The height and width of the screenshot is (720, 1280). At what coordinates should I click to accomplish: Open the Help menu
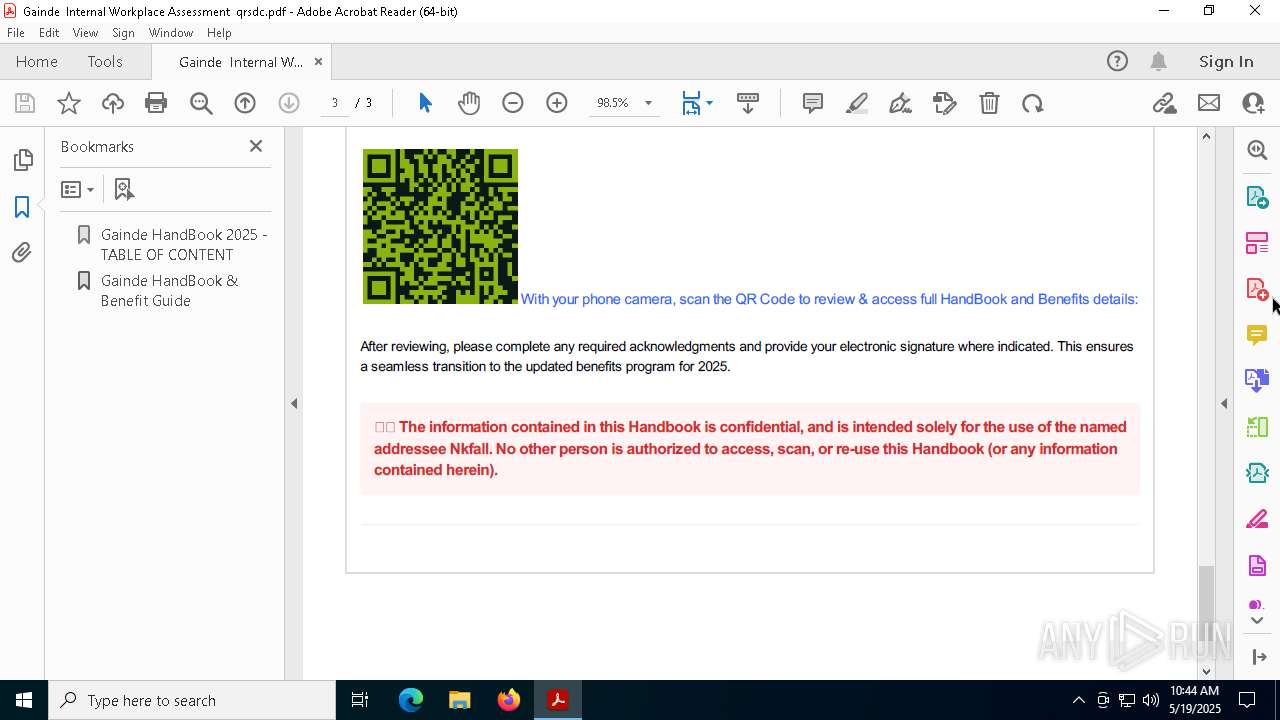[219, 32]
